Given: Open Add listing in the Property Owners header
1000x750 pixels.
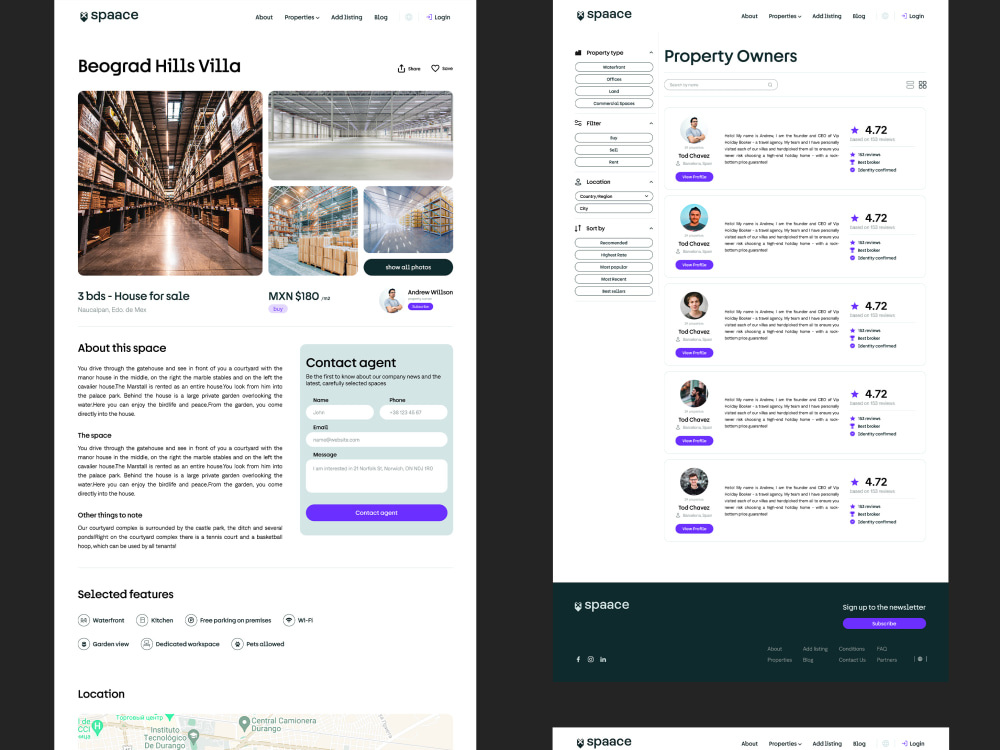Looking at the screenshot, I should (827, 16).
